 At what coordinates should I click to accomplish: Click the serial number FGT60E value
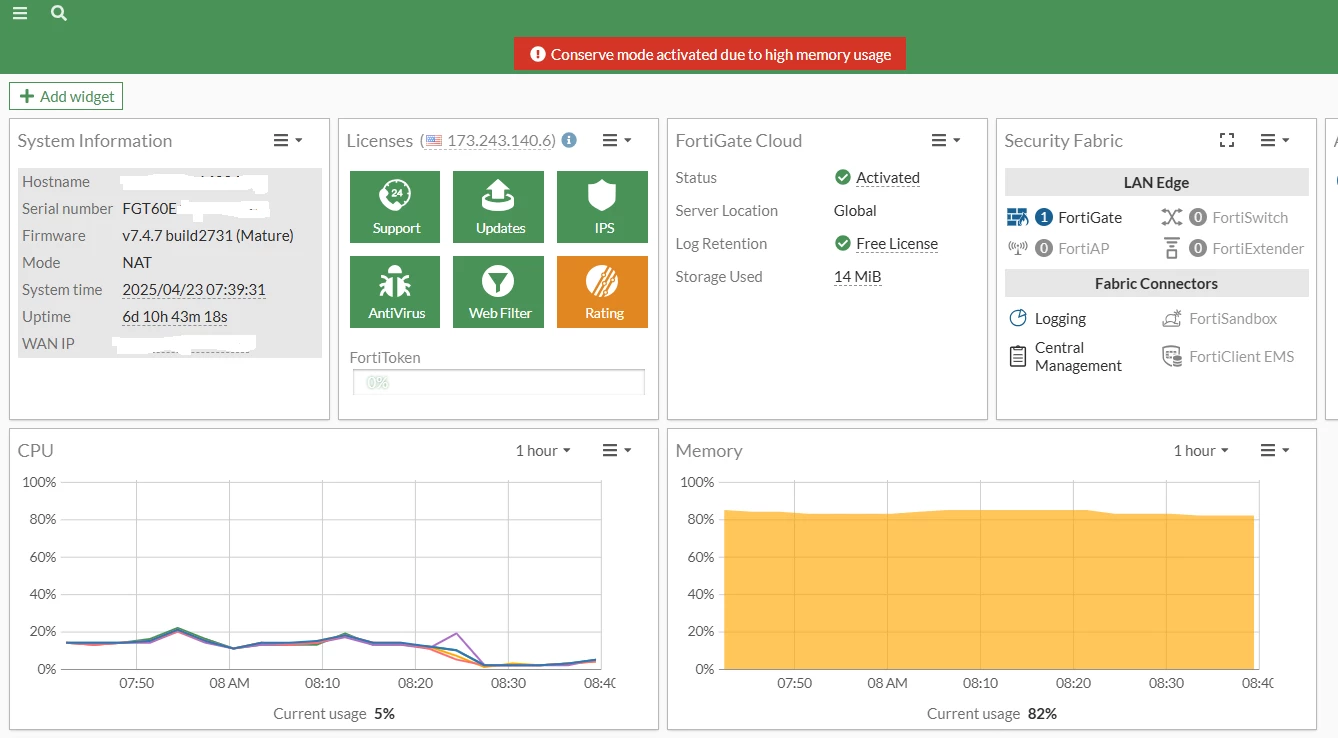tap(150, 209)
